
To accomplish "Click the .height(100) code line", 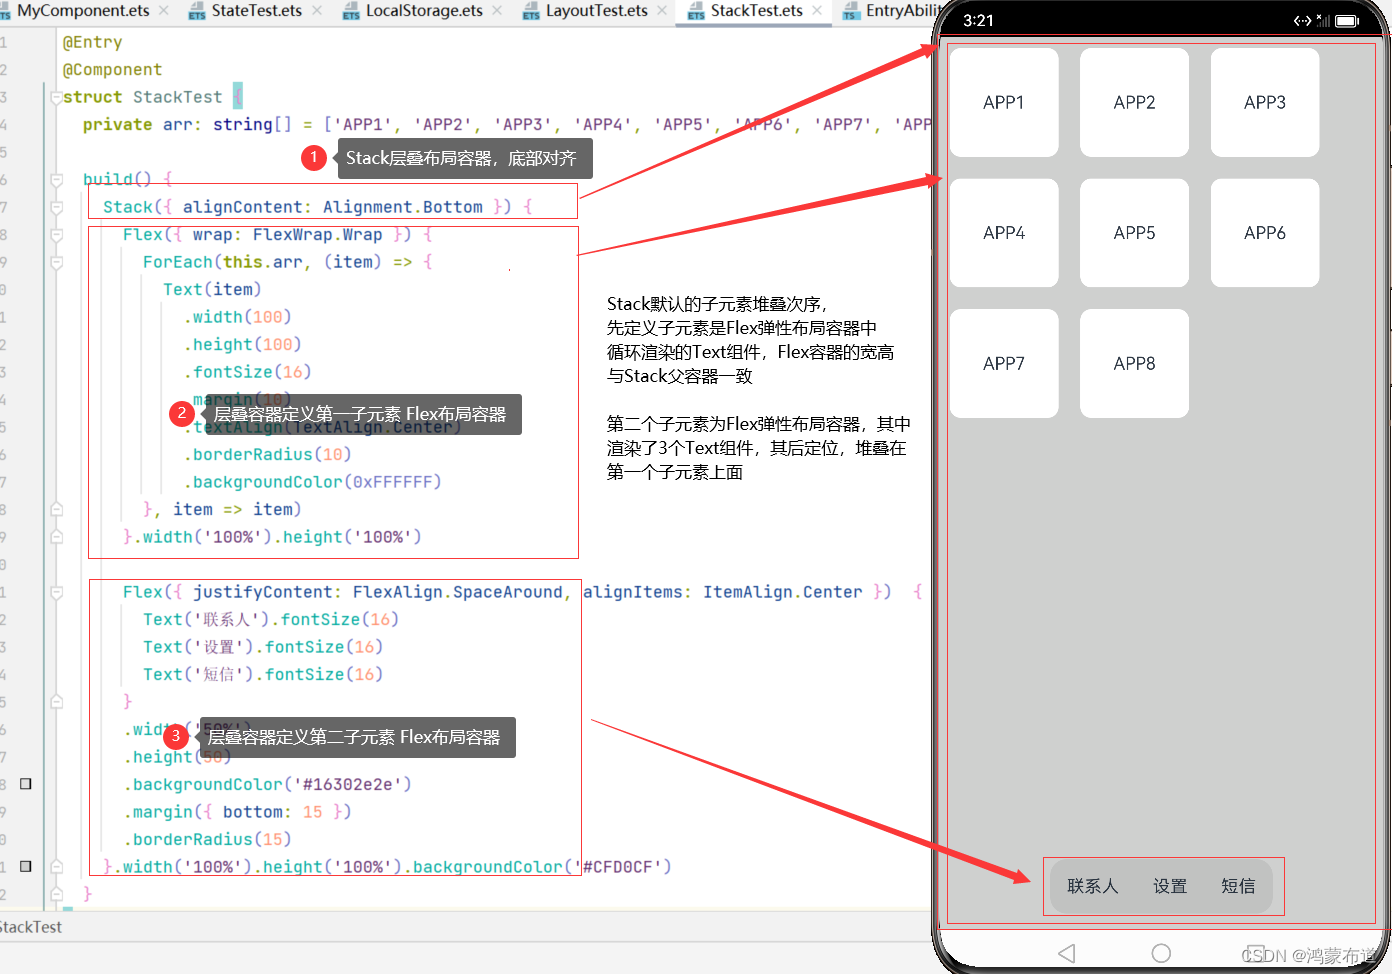I will coord(242,344).
